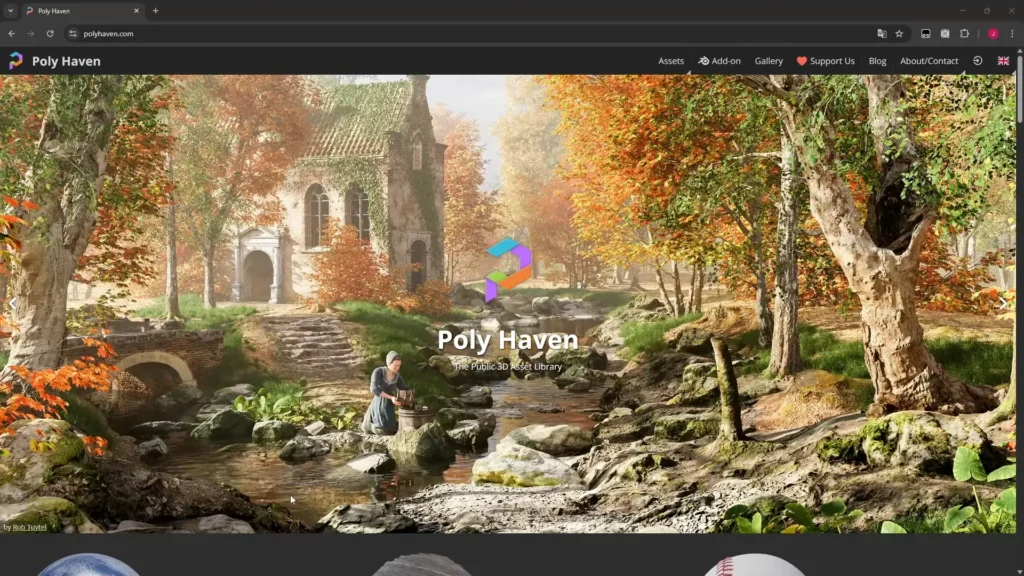
Task: Open the Assets menu in the navbar
Action: [x=669, y=61]
